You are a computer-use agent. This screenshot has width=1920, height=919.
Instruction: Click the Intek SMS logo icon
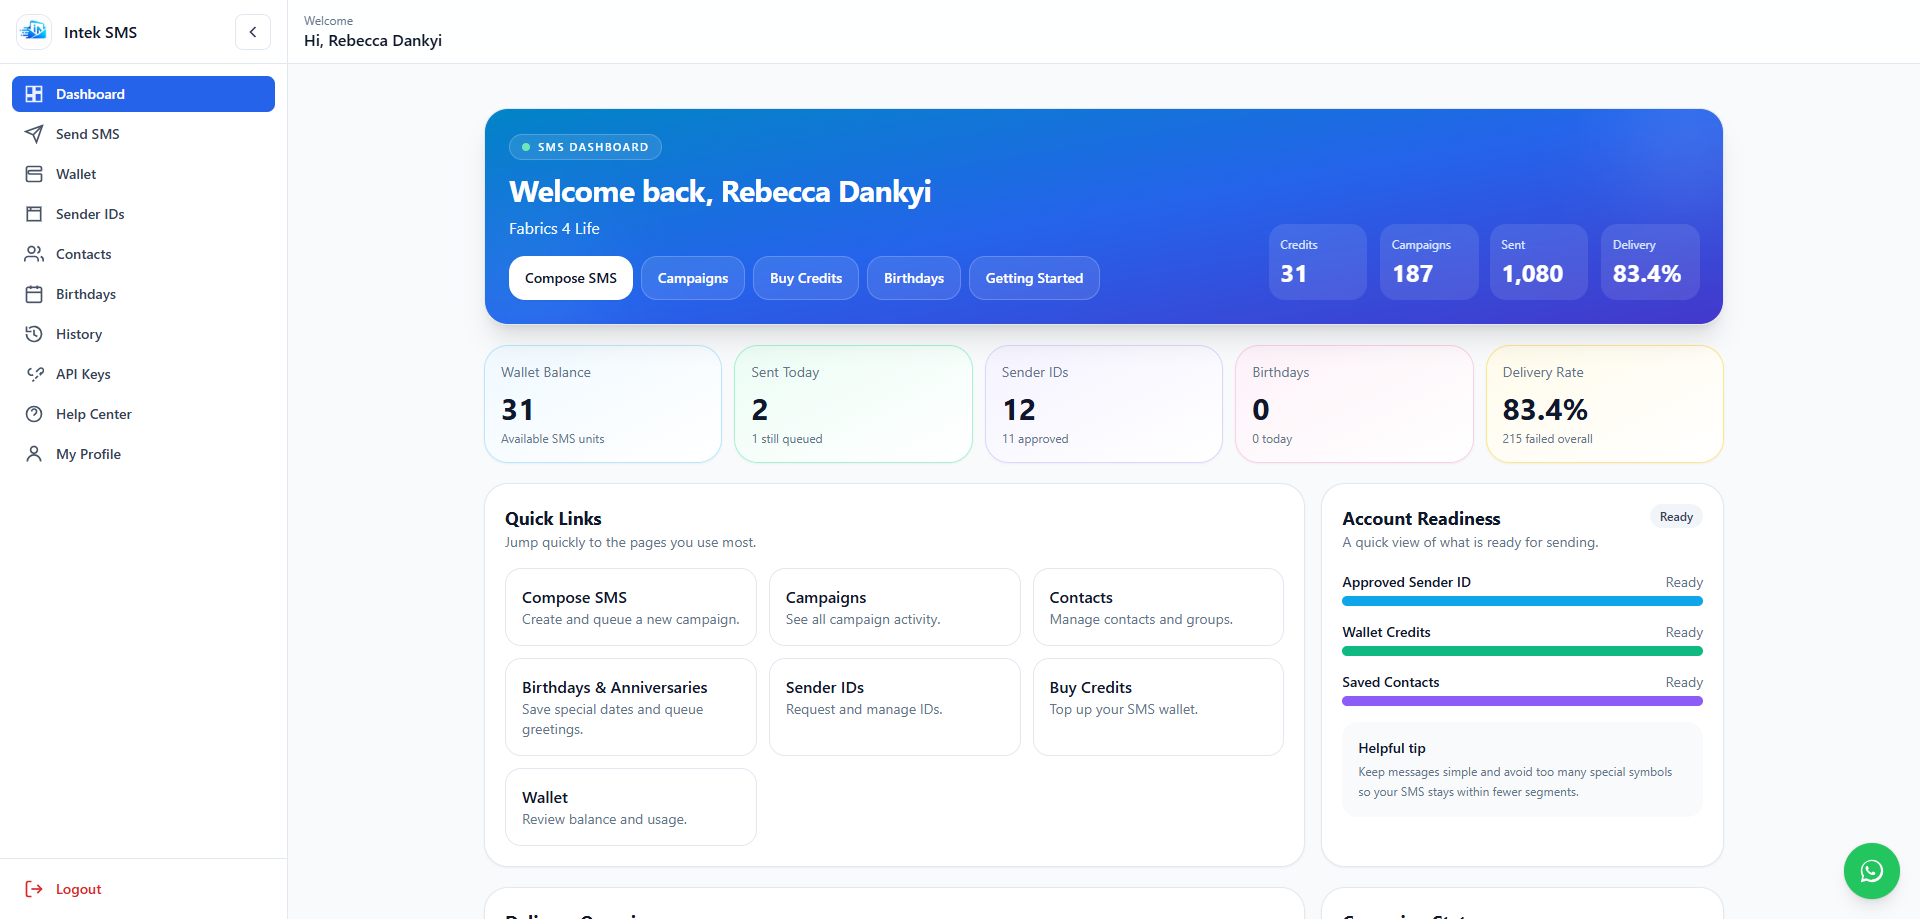[x=33, y=32]
